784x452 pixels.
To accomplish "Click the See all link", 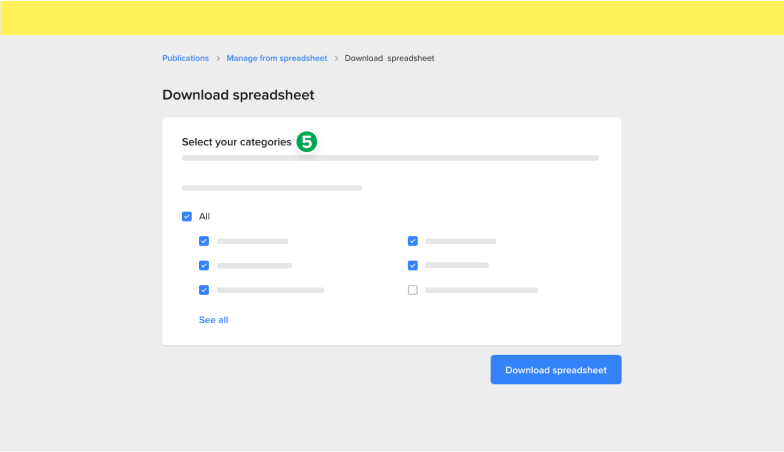I will pyautogui.click(x=214, y=320).
